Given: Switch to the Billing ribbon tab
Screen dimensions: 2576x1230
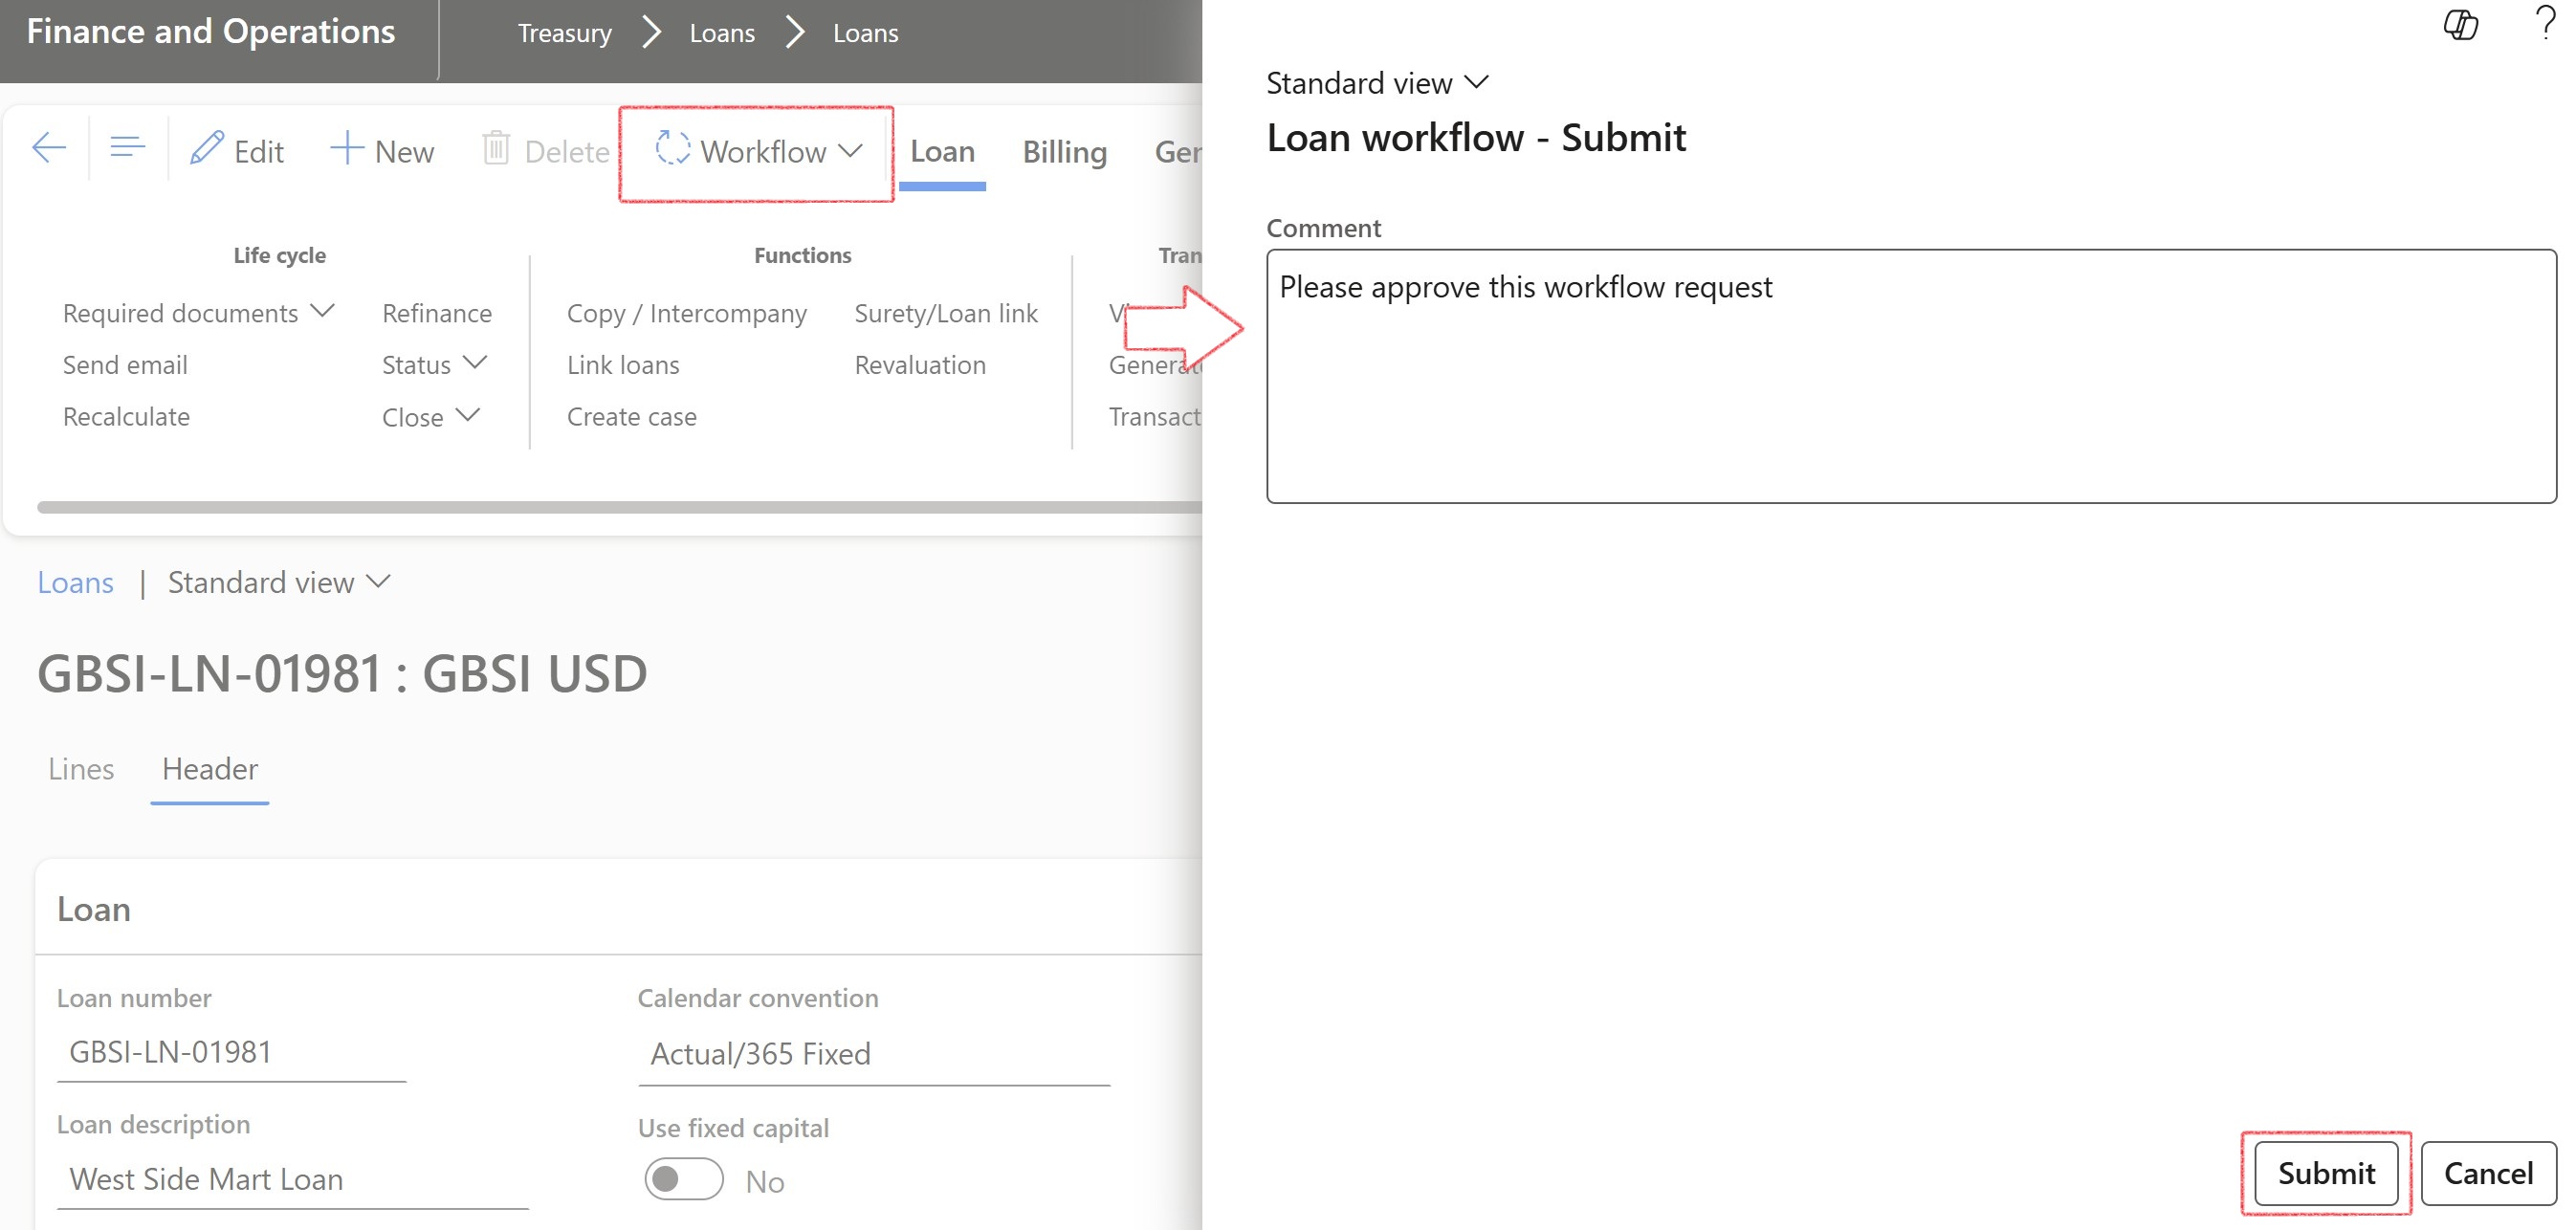Looking at the screenshot, I should click(1064, 152).
